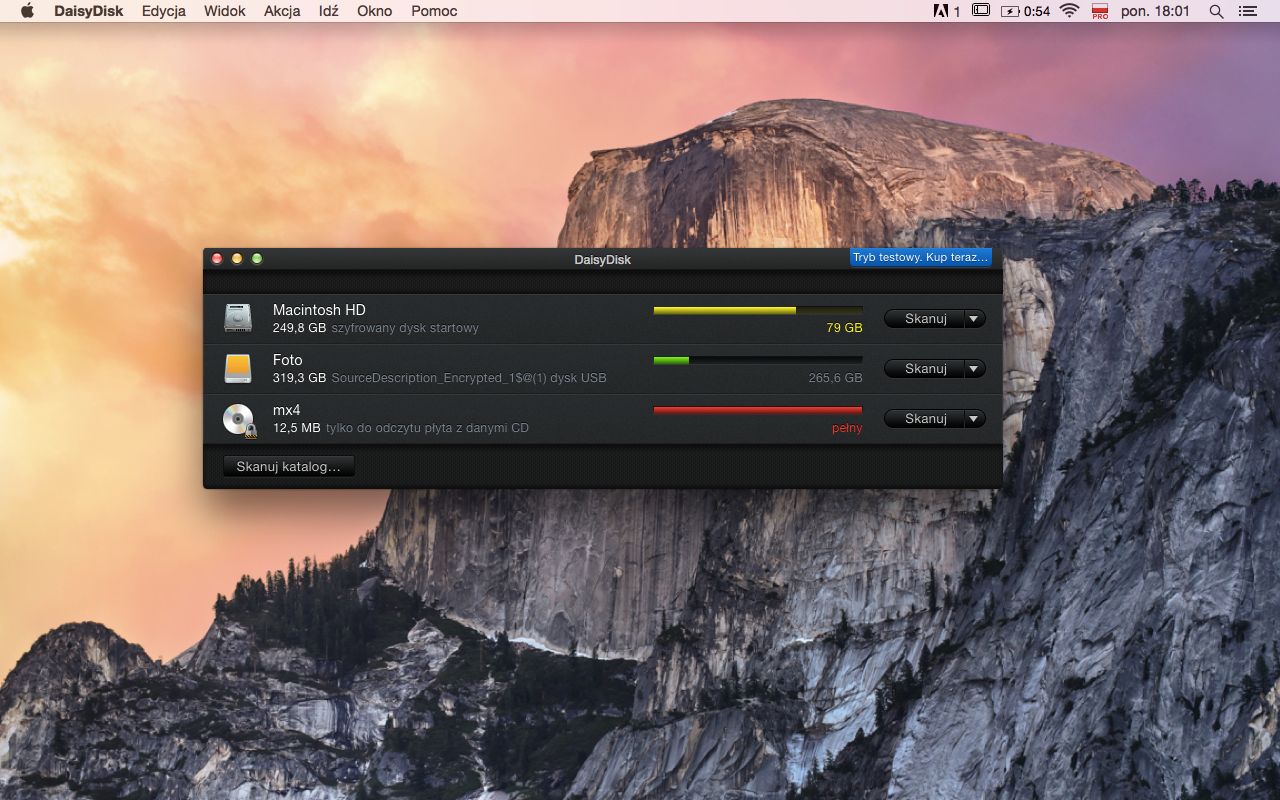The width and height of the screenshot is (1280, 800).
Task: Click the Polish PRO keyboard flag icon
Action: [1100, 11]
